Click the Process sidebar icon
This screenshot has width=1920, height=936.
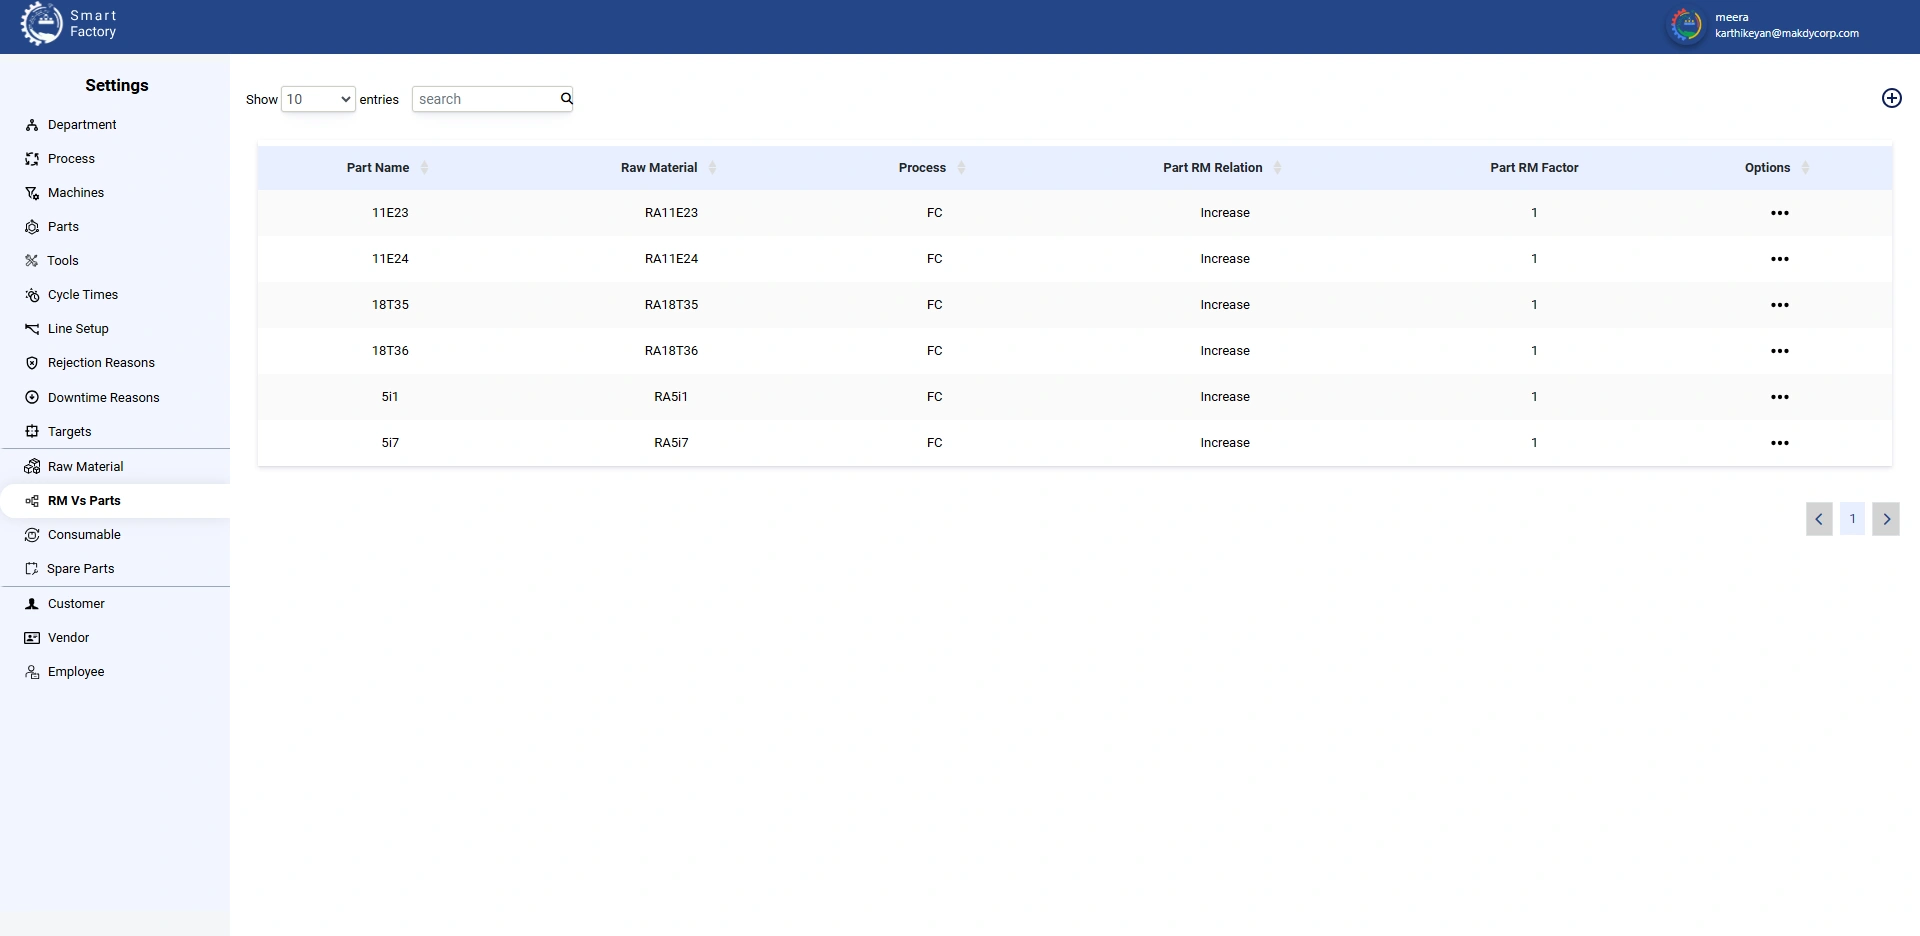coord(32,159)
